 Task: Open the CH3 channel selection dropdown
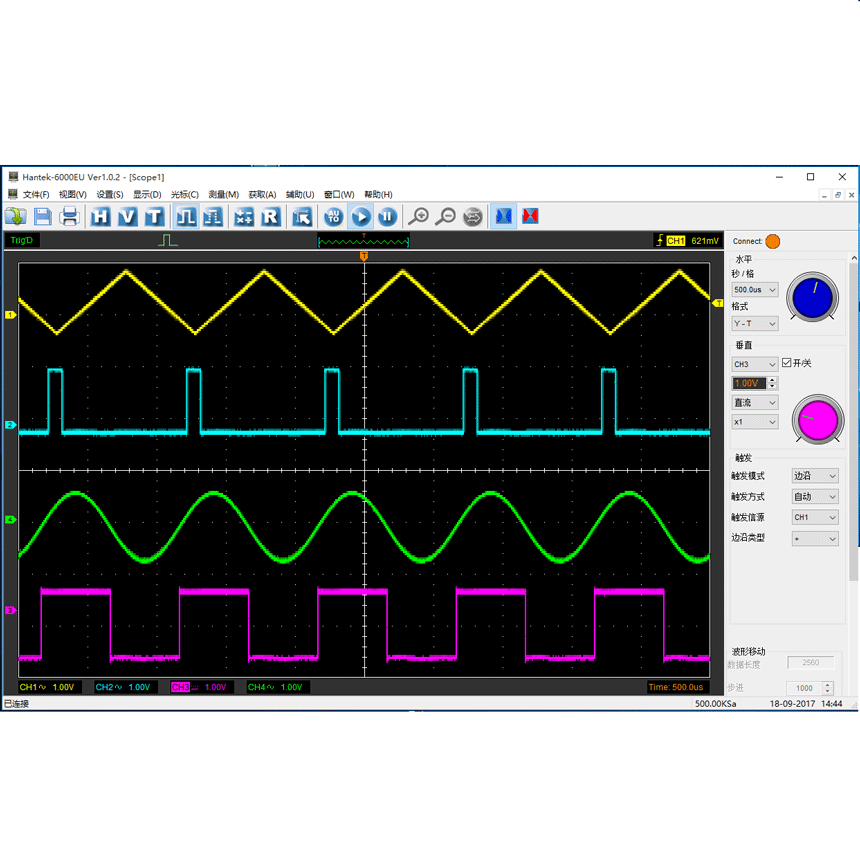(755, 364)
